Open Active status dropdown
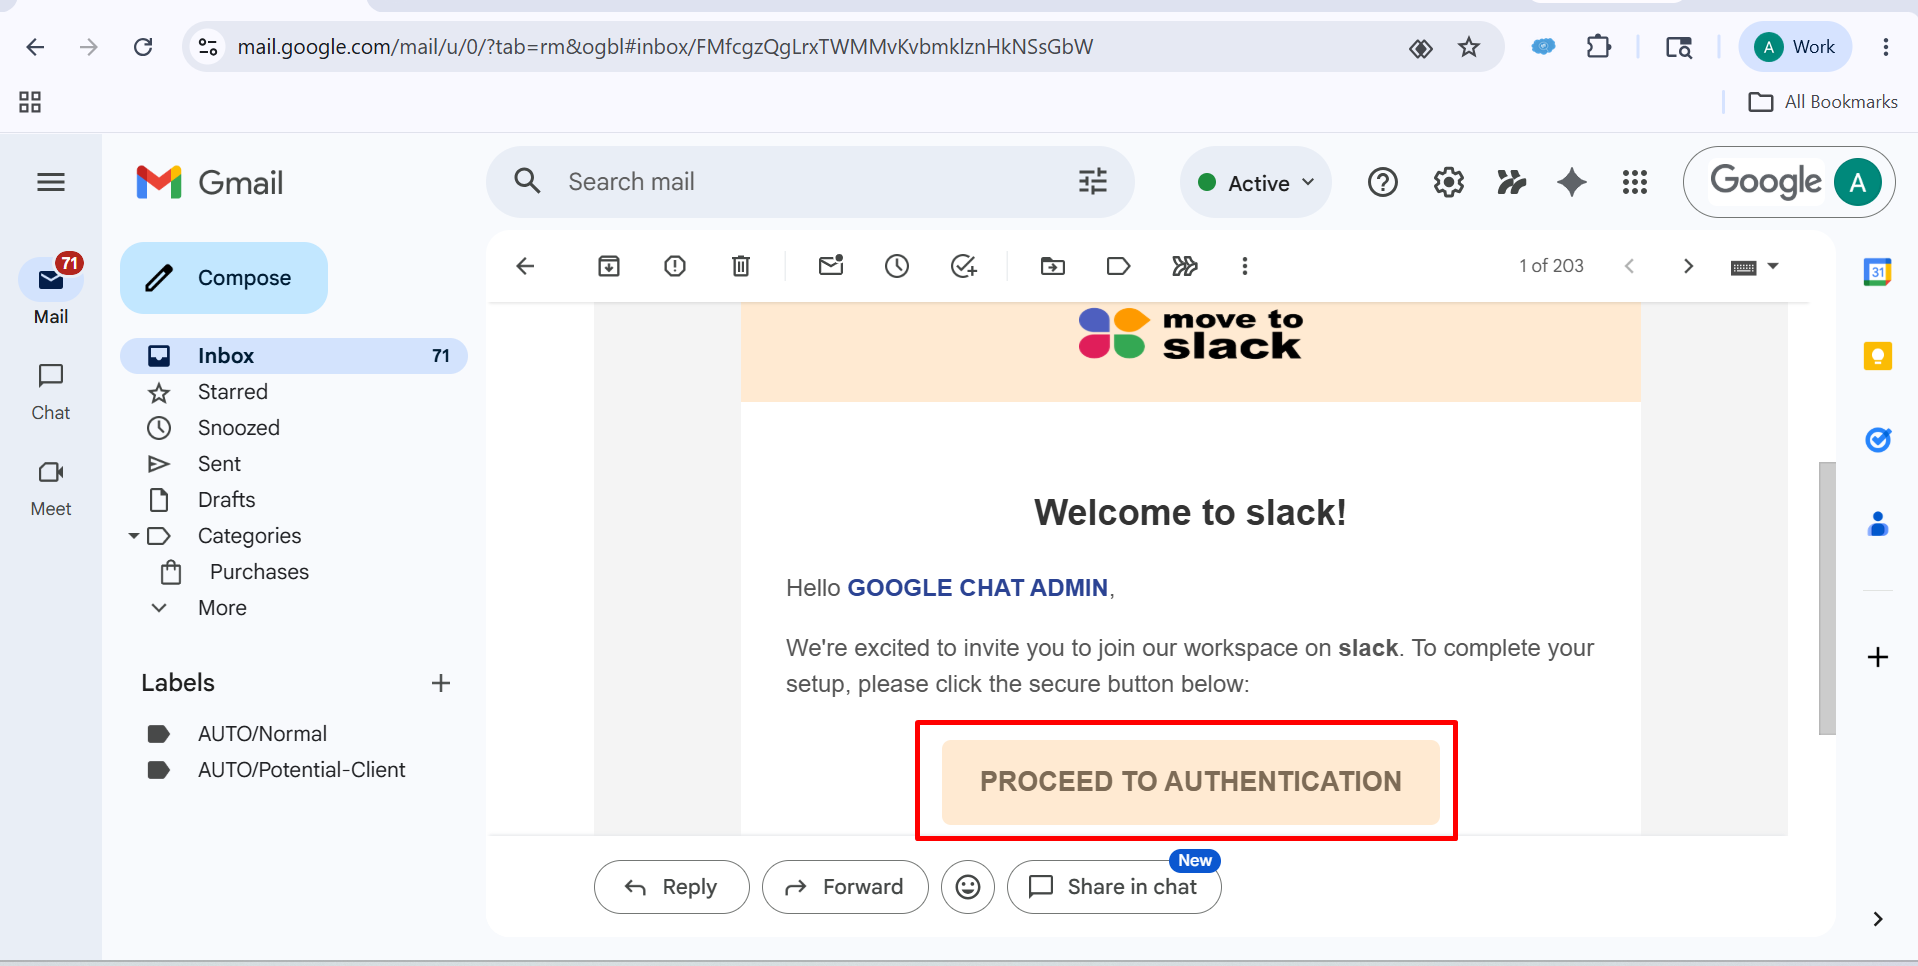Viewport: 1918px width, 966px height. (1256, 182)
